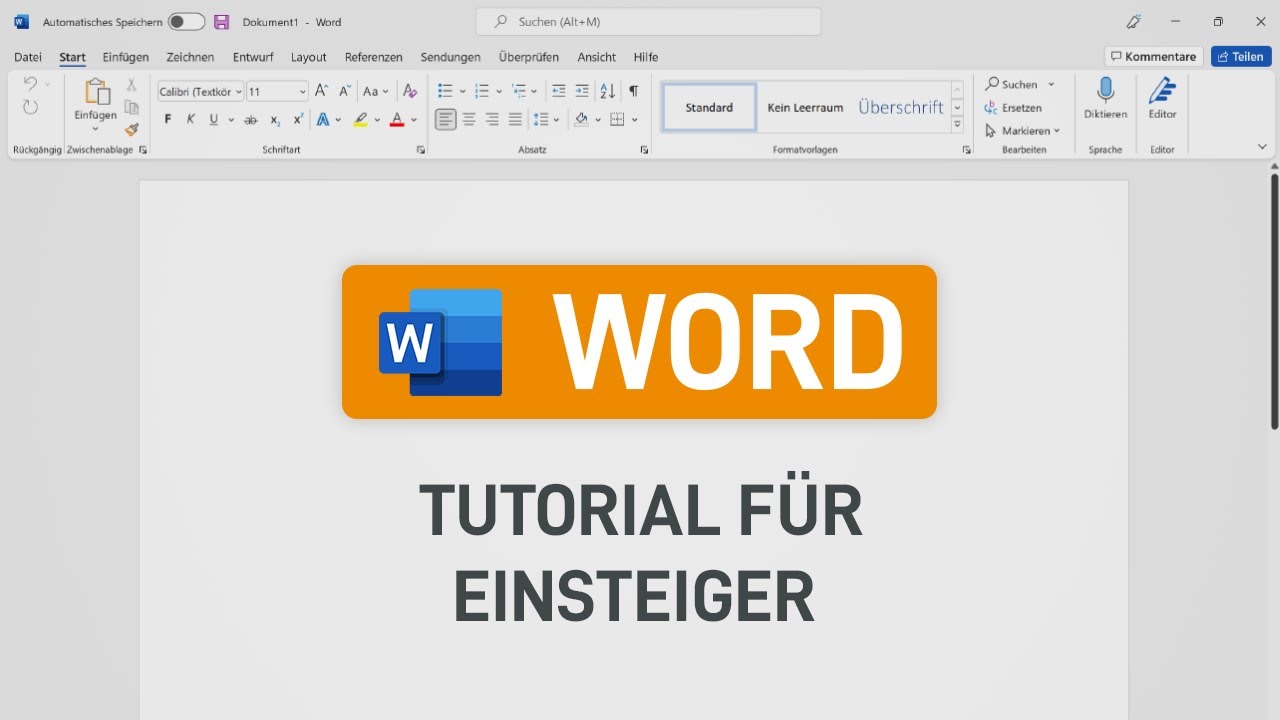The width and height of the screenshot is (1280, 720).
Task: Toggle italic K formatting
Action: pyautogui.click(x=190, y=120)
